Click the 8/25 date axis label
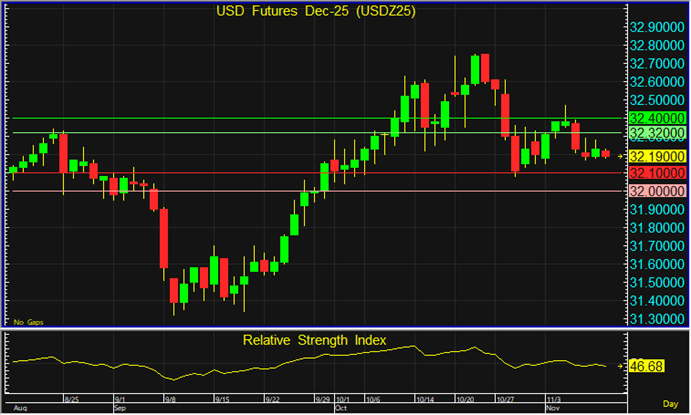Screen dimensions: 691x415 [71, 399]
